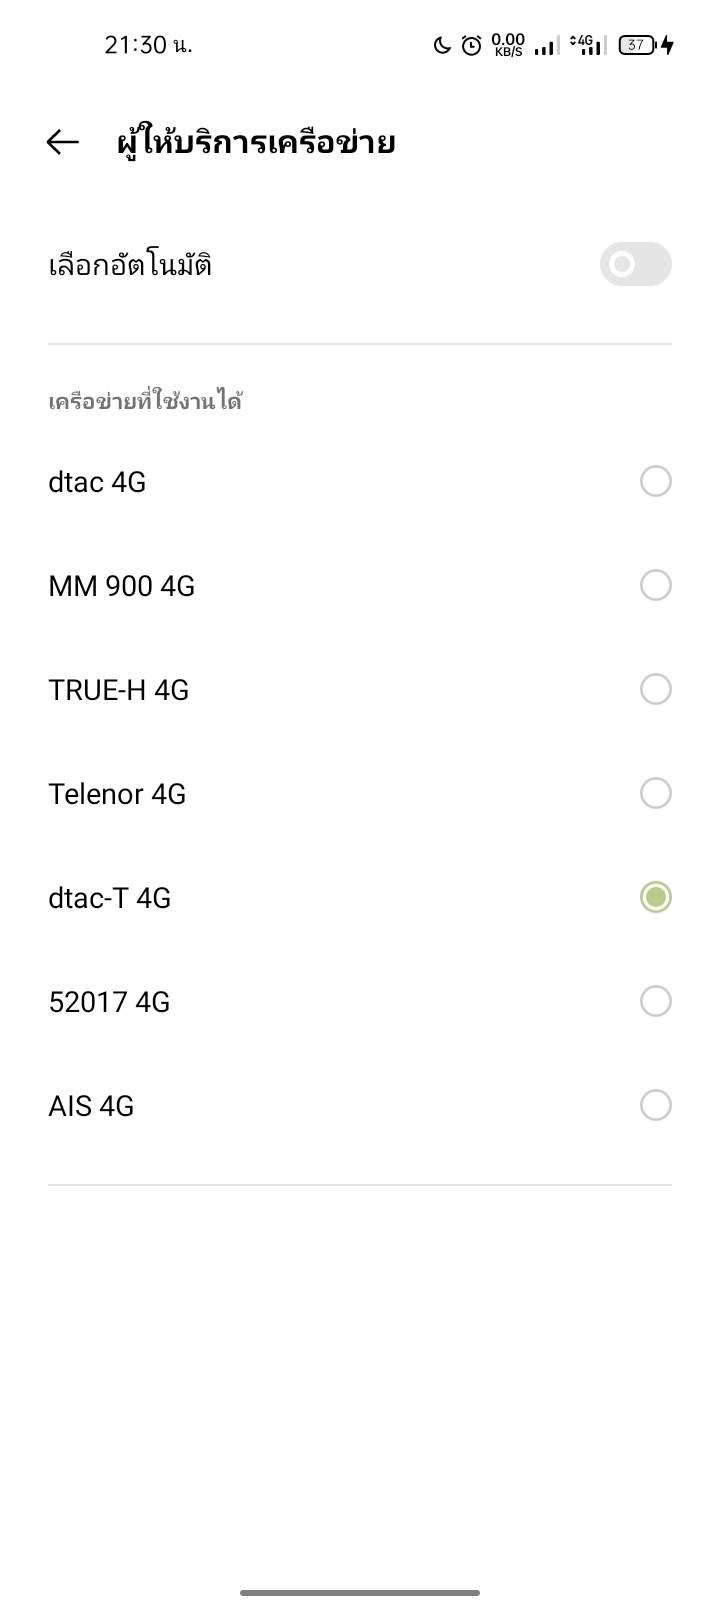Select the 52017 4G radio button

click(655, 1001)
